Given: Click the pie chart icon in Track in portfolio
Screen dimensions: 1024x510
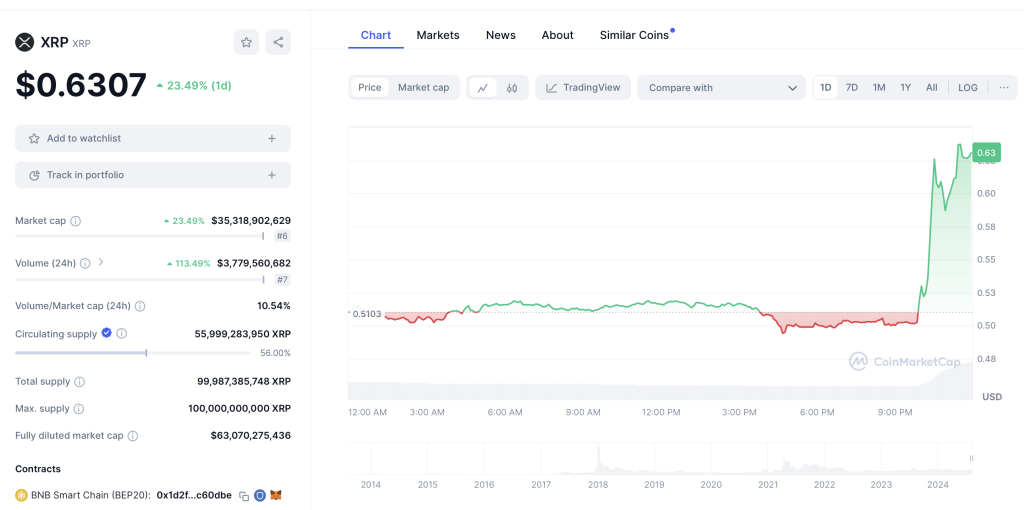Looking at the screenshot, I should click(35, 175).
